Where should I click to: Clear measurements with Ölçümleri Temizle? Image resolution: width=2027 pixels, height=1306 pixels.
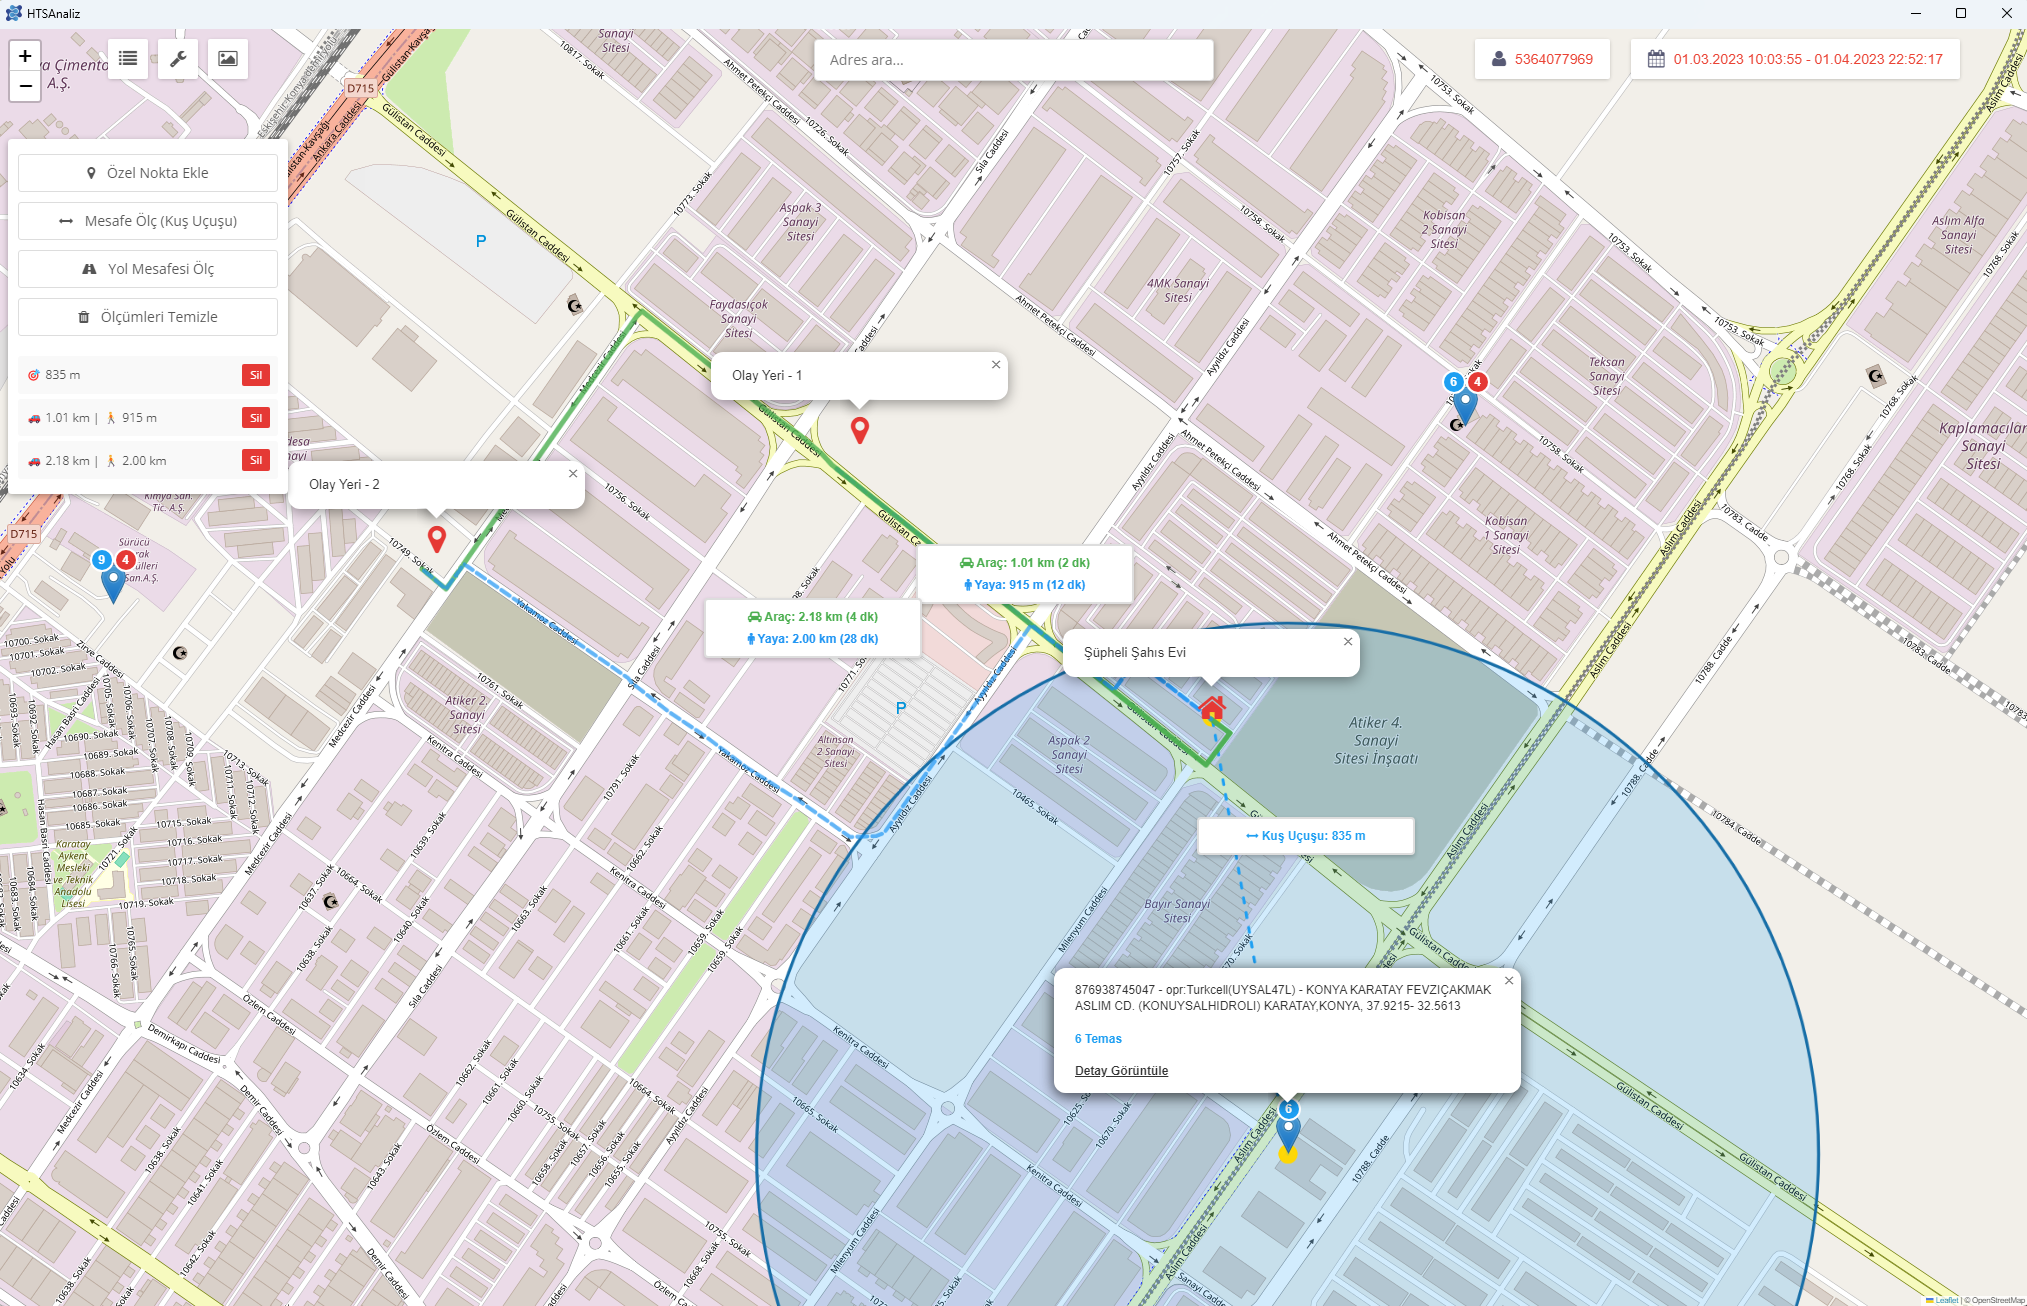(148, 317)
